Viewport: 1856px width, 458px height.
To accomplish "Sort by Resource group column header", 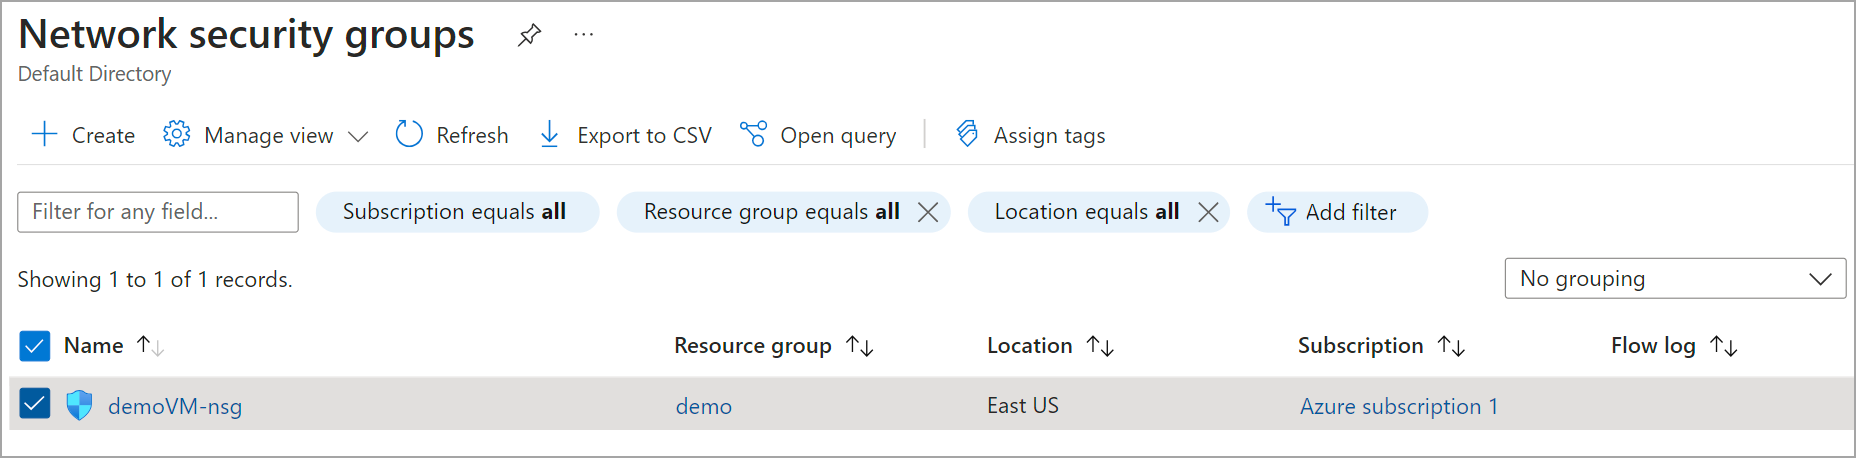I will [752, 346].
